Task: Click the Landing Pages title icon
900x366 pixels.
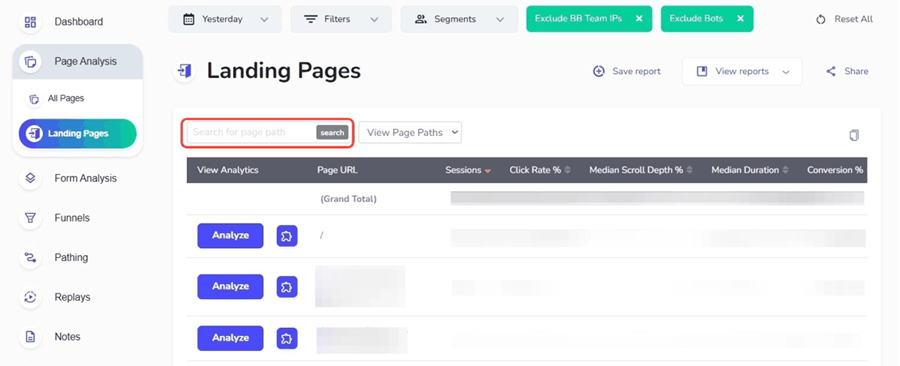Action: (184, 71)
